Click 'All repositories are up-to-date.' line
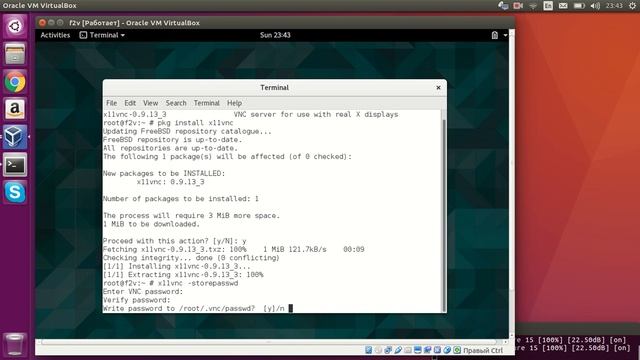640x360 pixels. click(x=170, y=148)
